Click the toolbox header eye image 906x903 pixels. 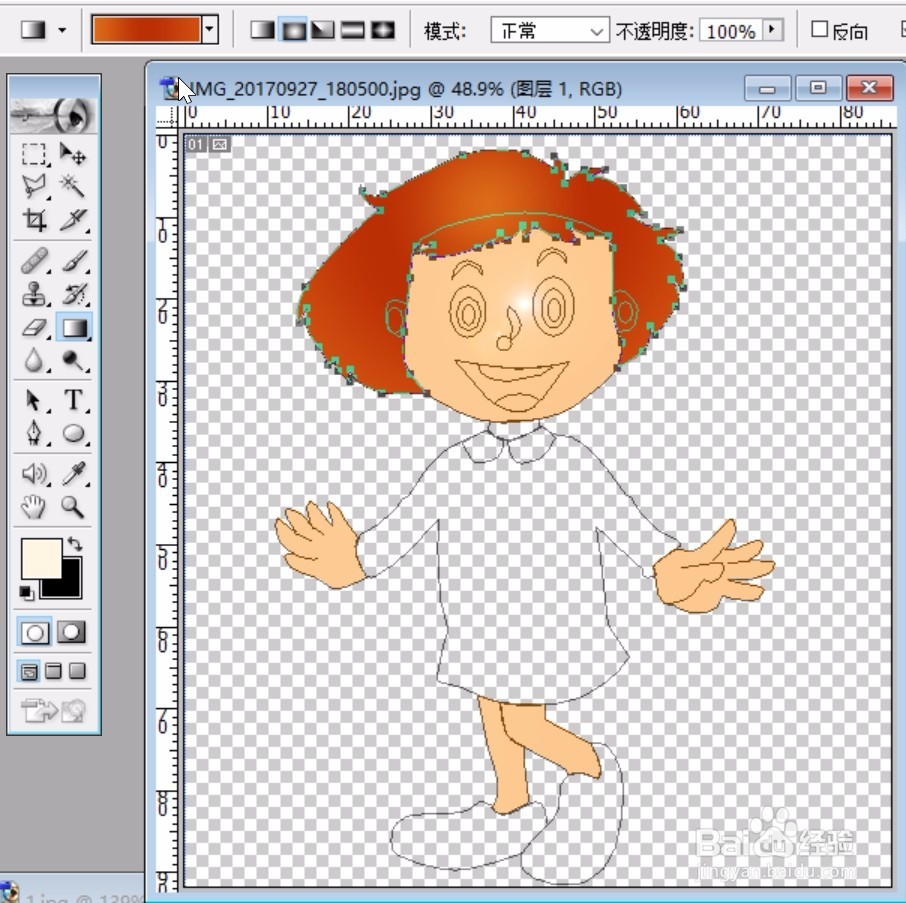click(x=54, y=115)
